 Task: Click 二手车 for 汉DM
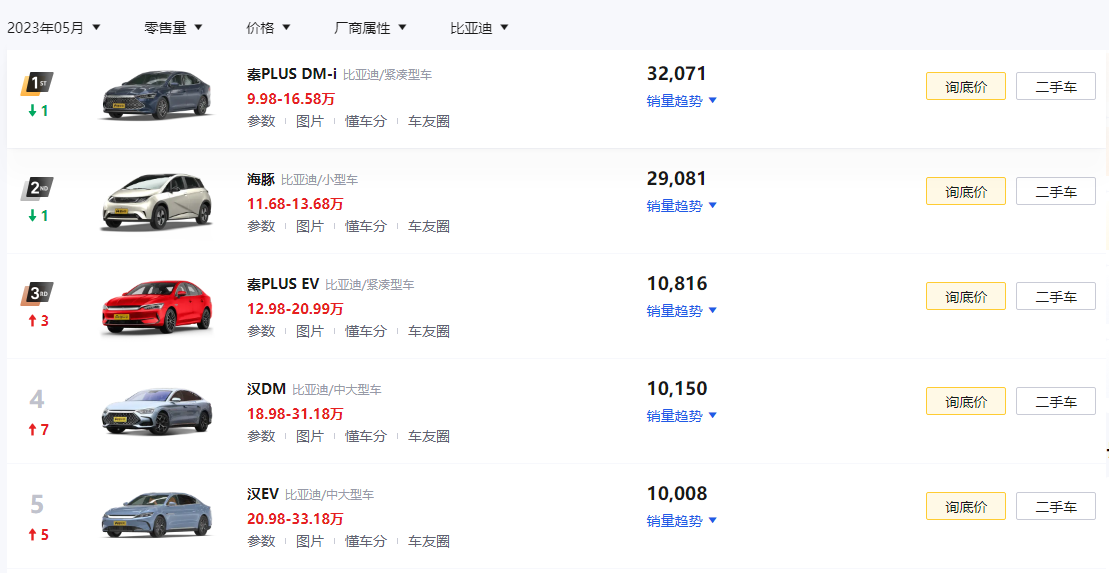click(x=1056, y=401)
